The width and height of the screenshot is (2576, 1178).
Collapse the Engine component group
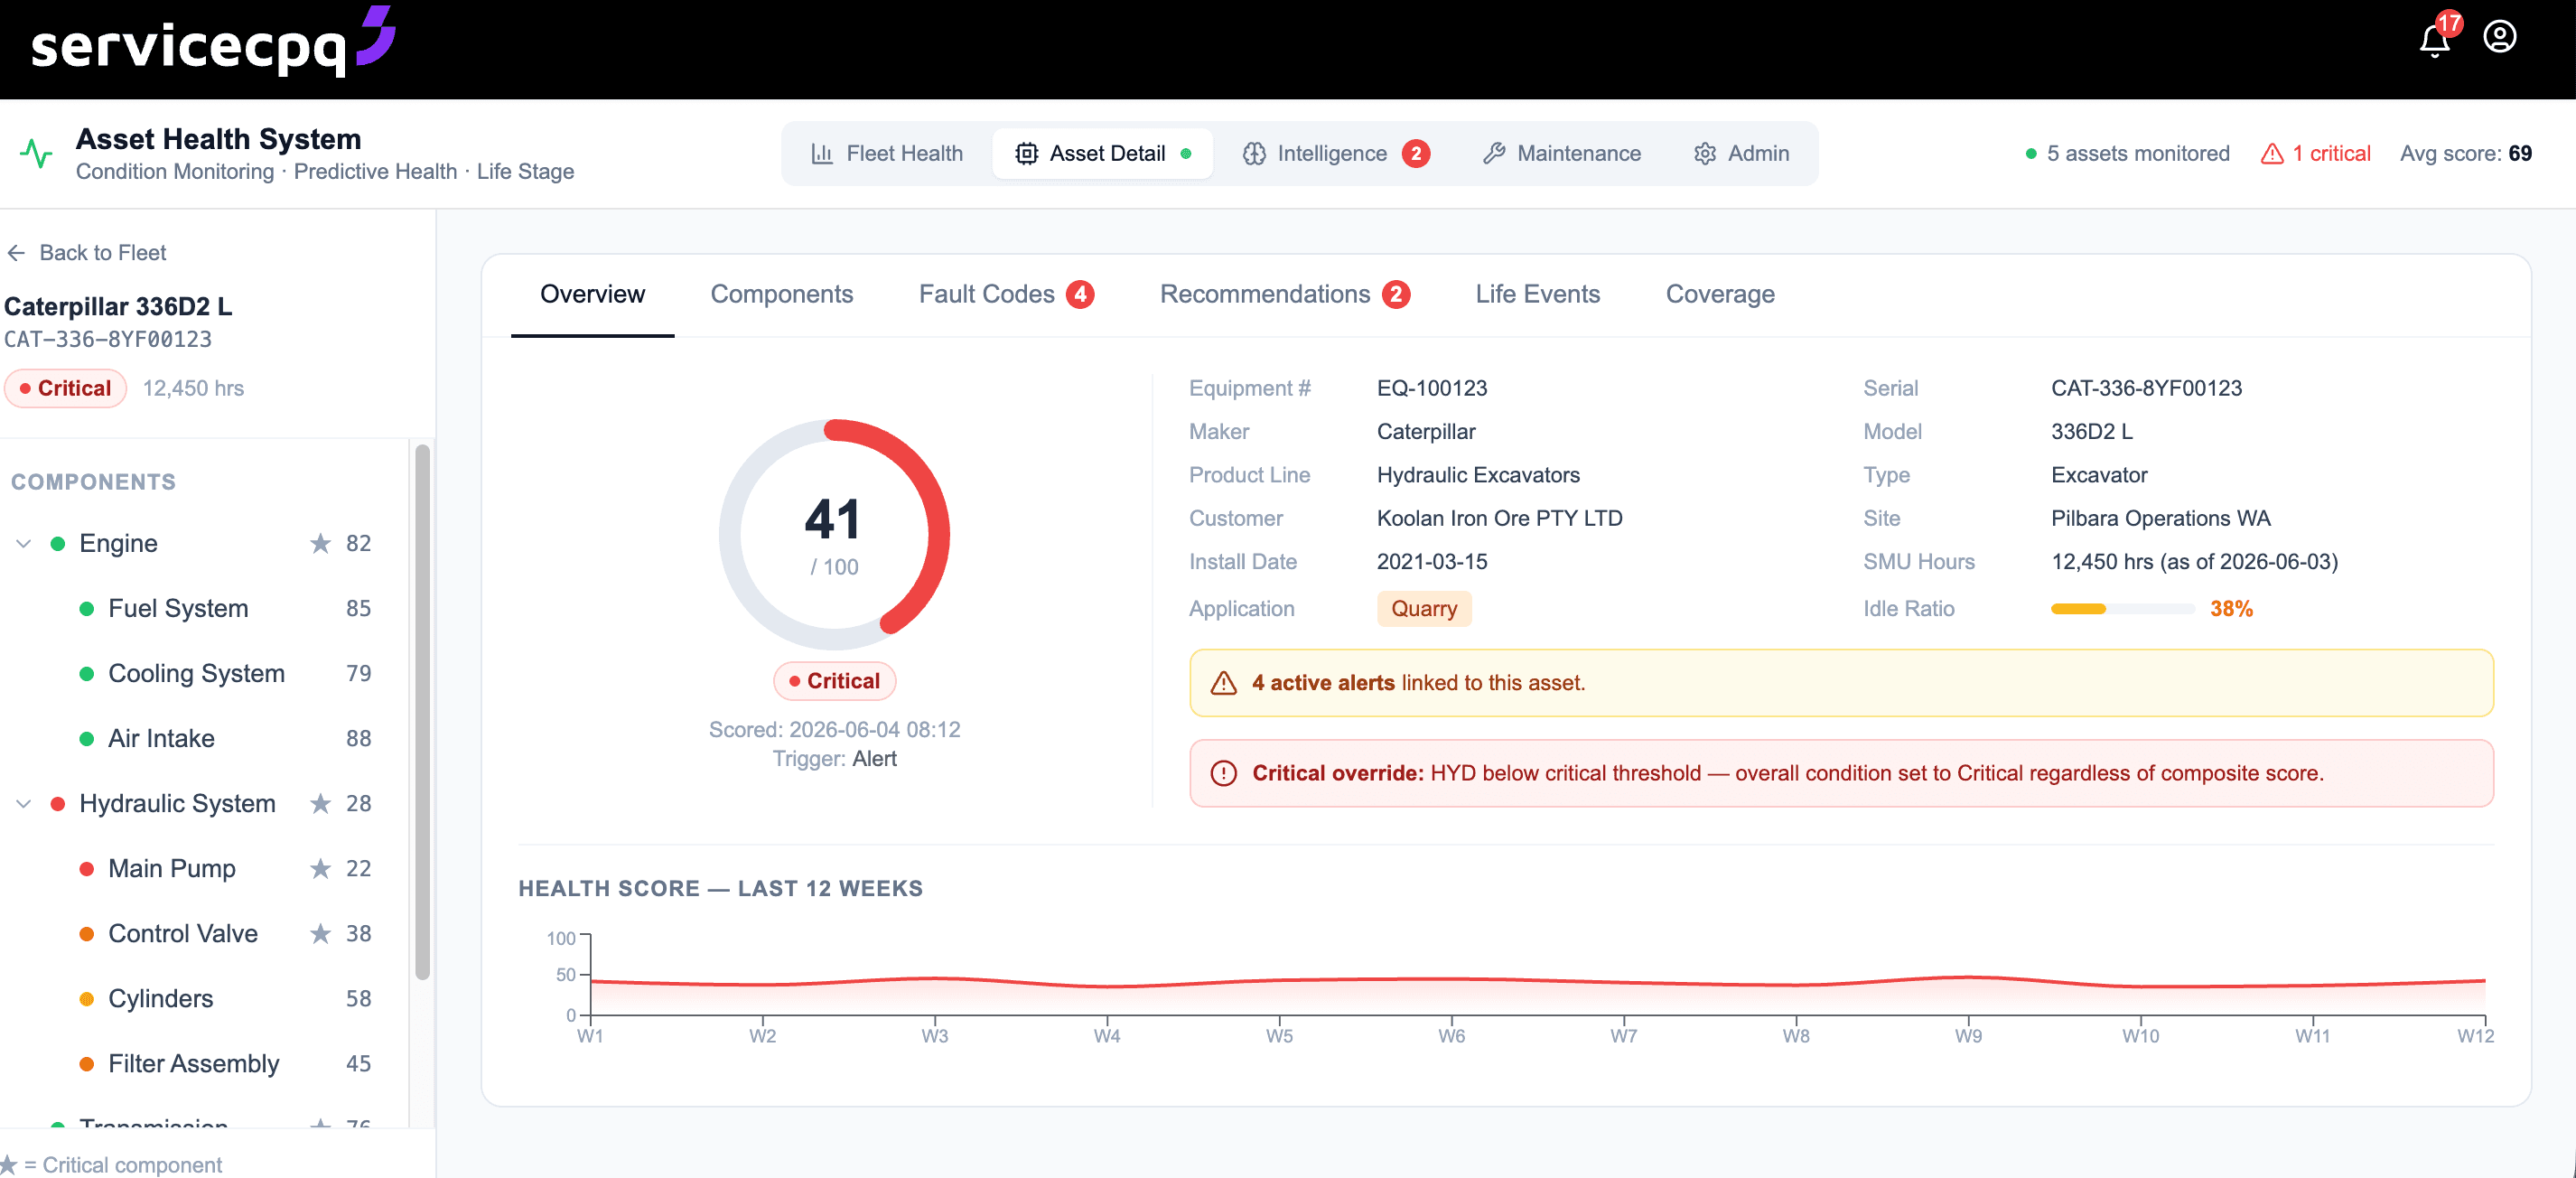(24, 543)
